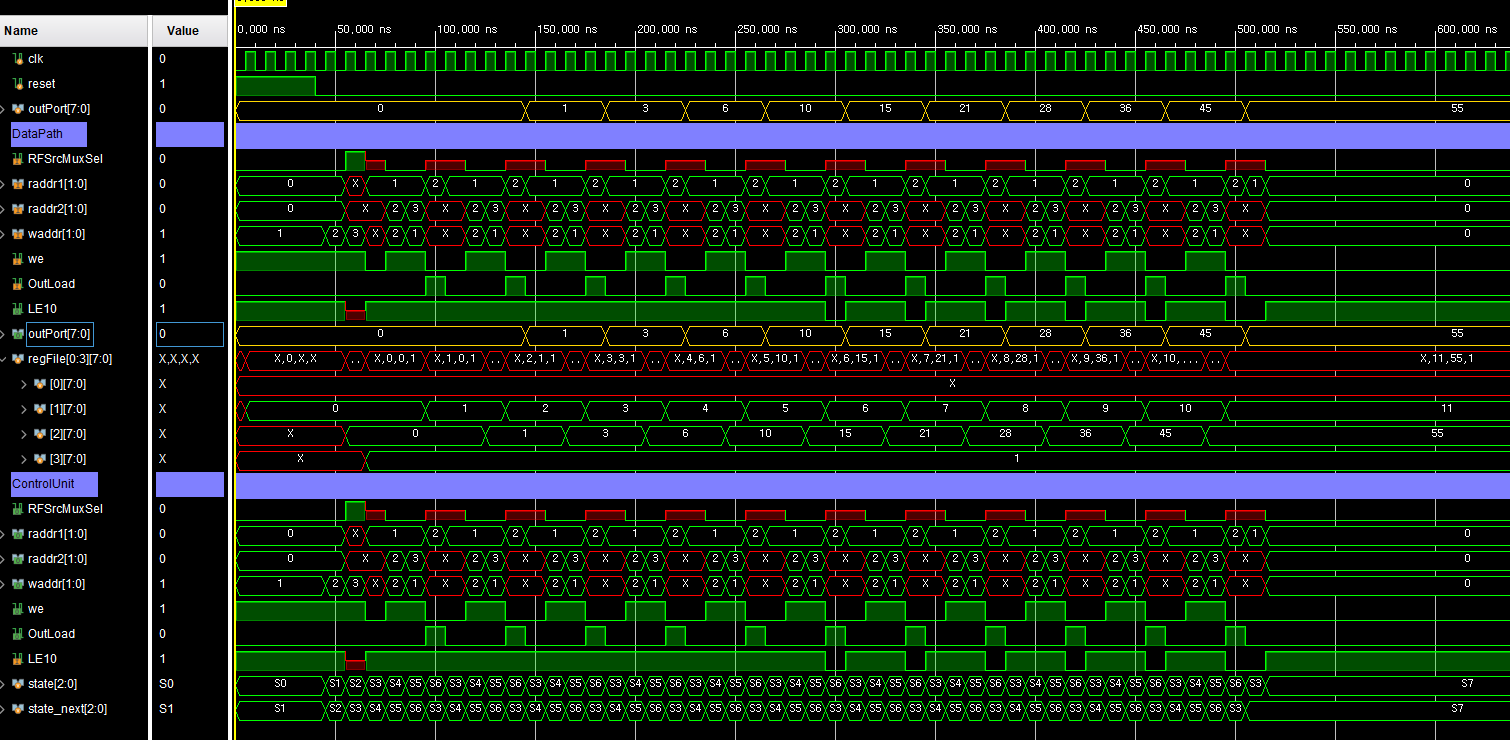Expand raddr2[1:0] under ControlUnit
Viewport: 1510px width, 740px height.
(x=4, y=559)
